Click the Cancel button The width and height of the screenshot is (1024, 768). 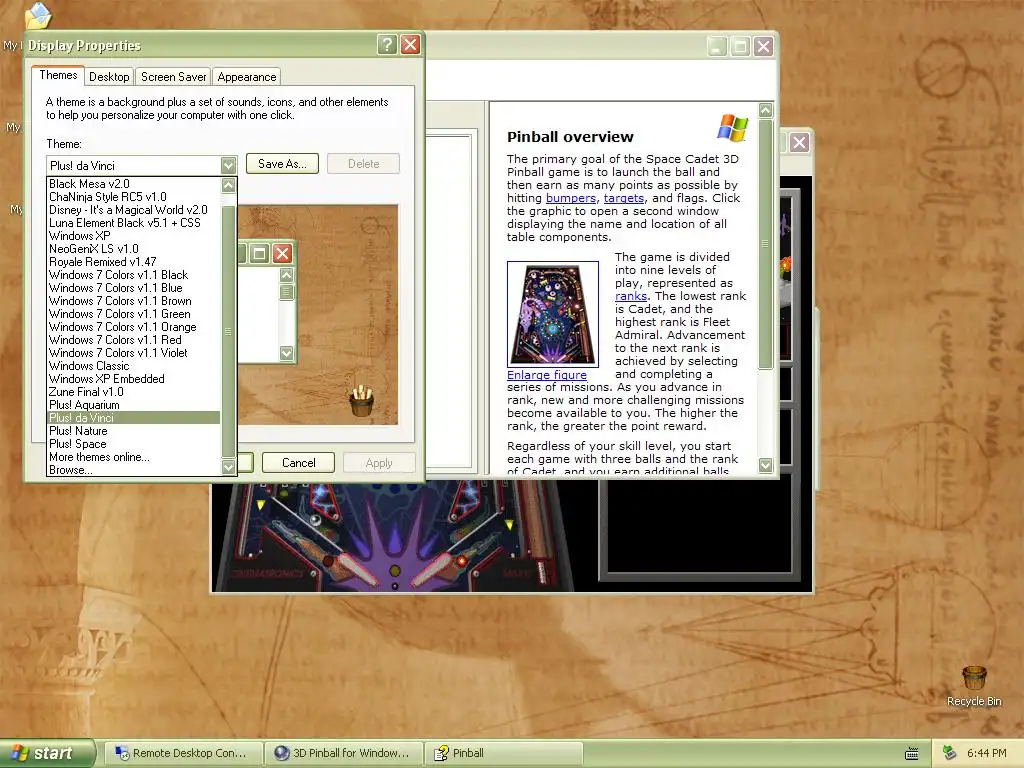pos(298,462)
